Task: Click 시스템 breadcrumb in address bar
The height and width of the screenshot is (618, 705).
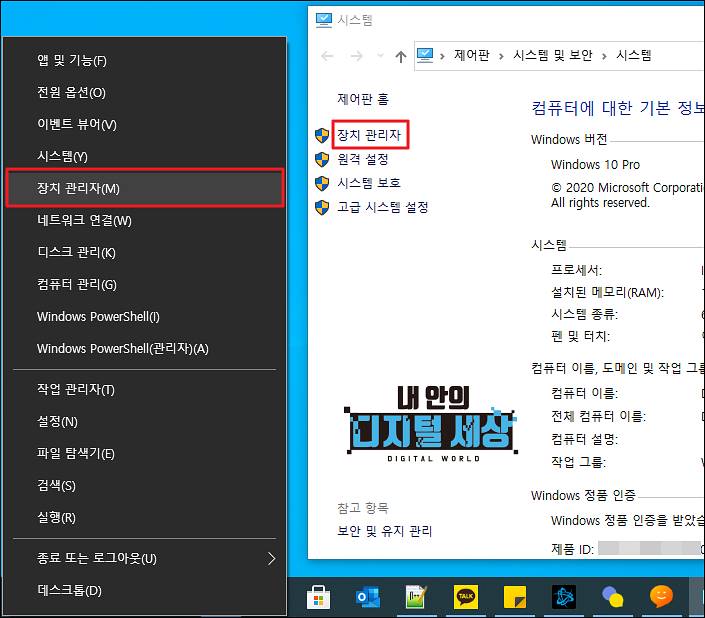Action: [x=634, y=55]
